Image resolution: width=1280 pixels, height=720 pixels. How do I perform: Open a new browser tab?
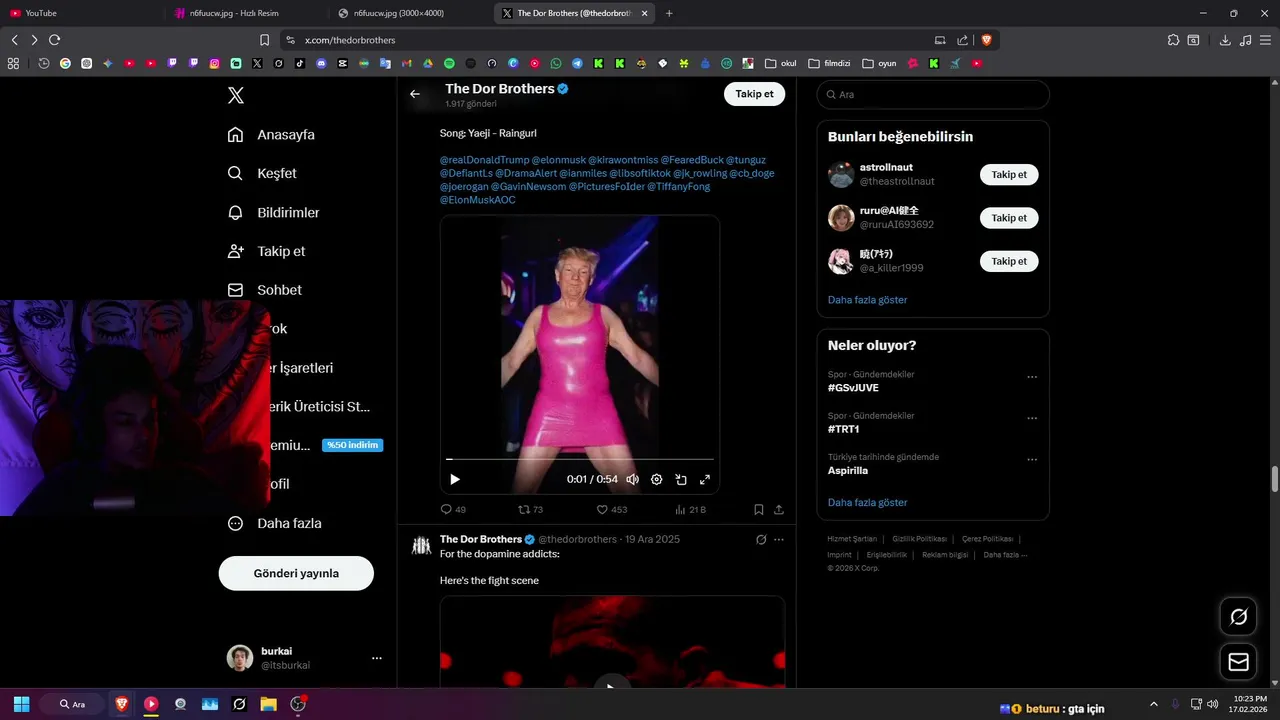pos(669,13)
